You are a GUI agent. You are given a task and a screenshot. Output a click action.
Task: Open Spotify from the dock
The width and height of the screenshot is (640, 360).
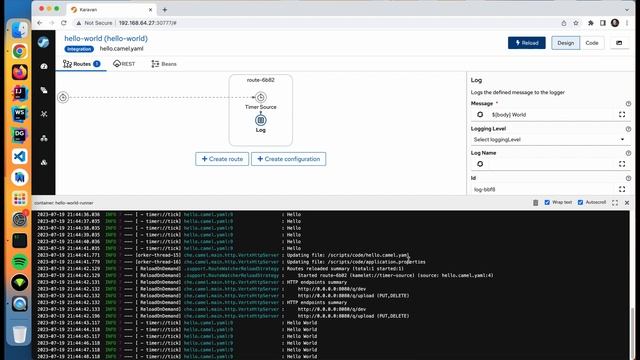pos(20,262)
